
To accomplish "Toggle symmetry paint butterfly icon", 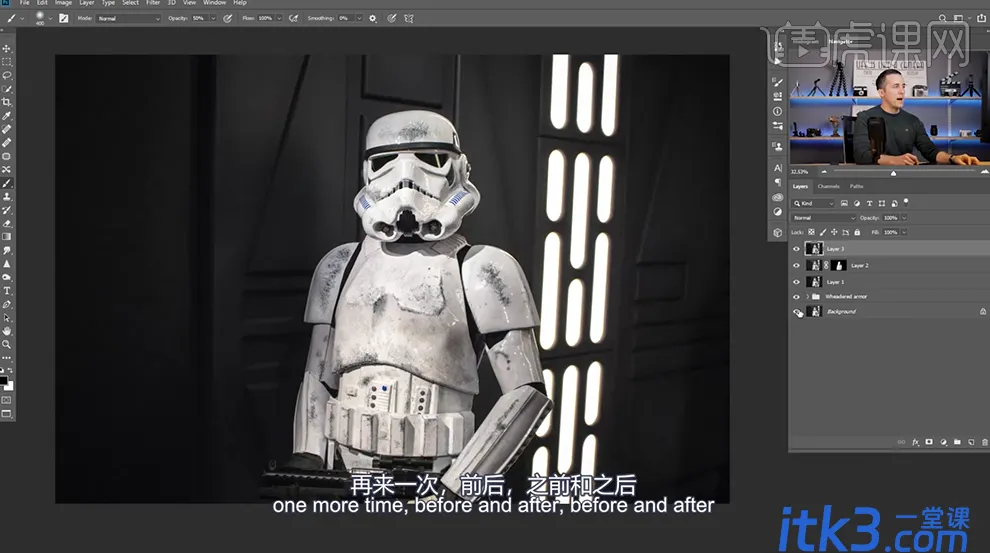I will 409,18.
